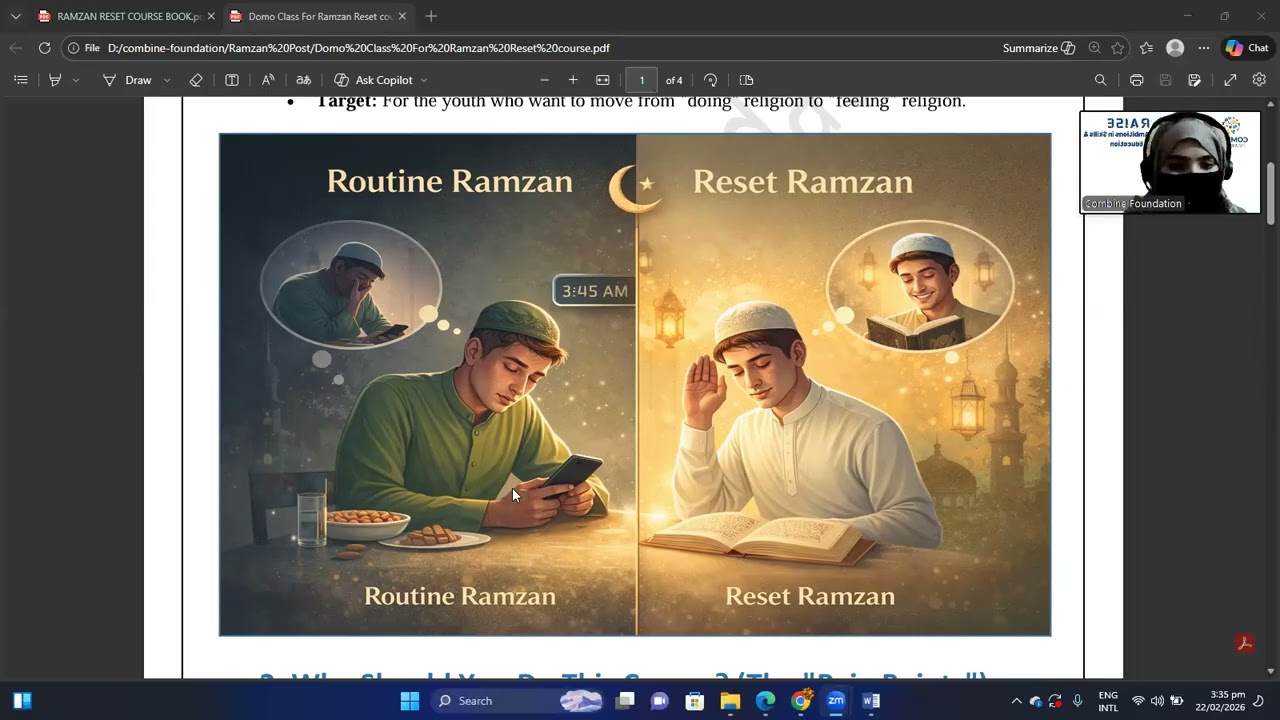Start Read aloud

pyautogui.click(x=268, y=80)
